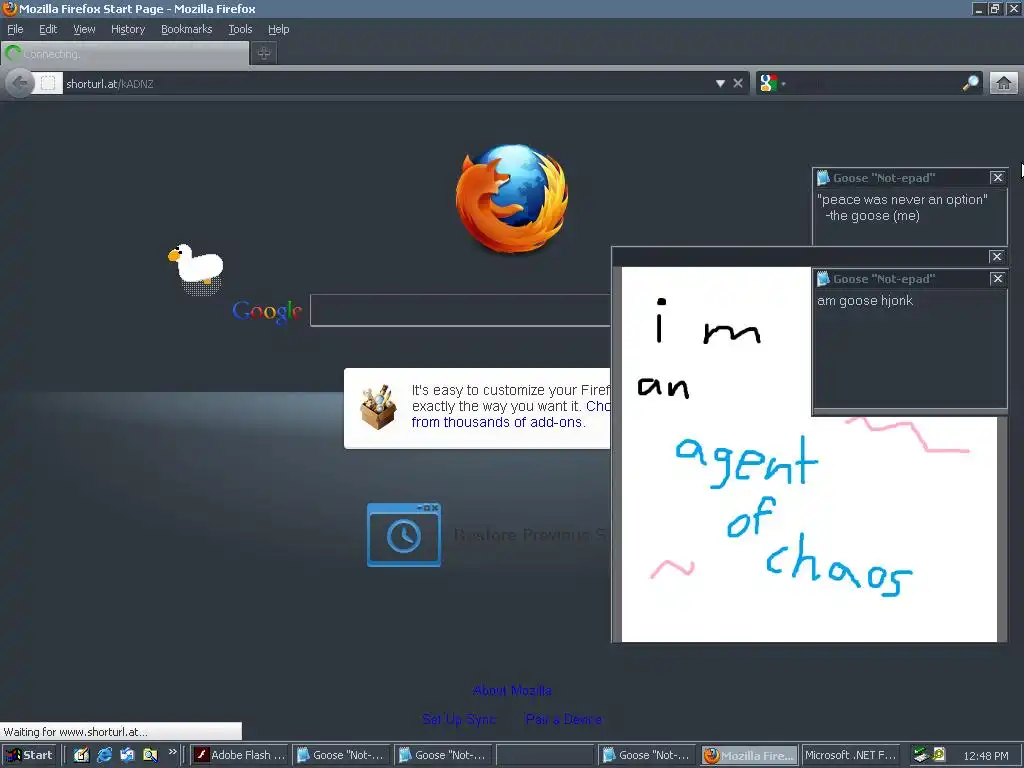Open the Home page button

[x=1004, y=83]
